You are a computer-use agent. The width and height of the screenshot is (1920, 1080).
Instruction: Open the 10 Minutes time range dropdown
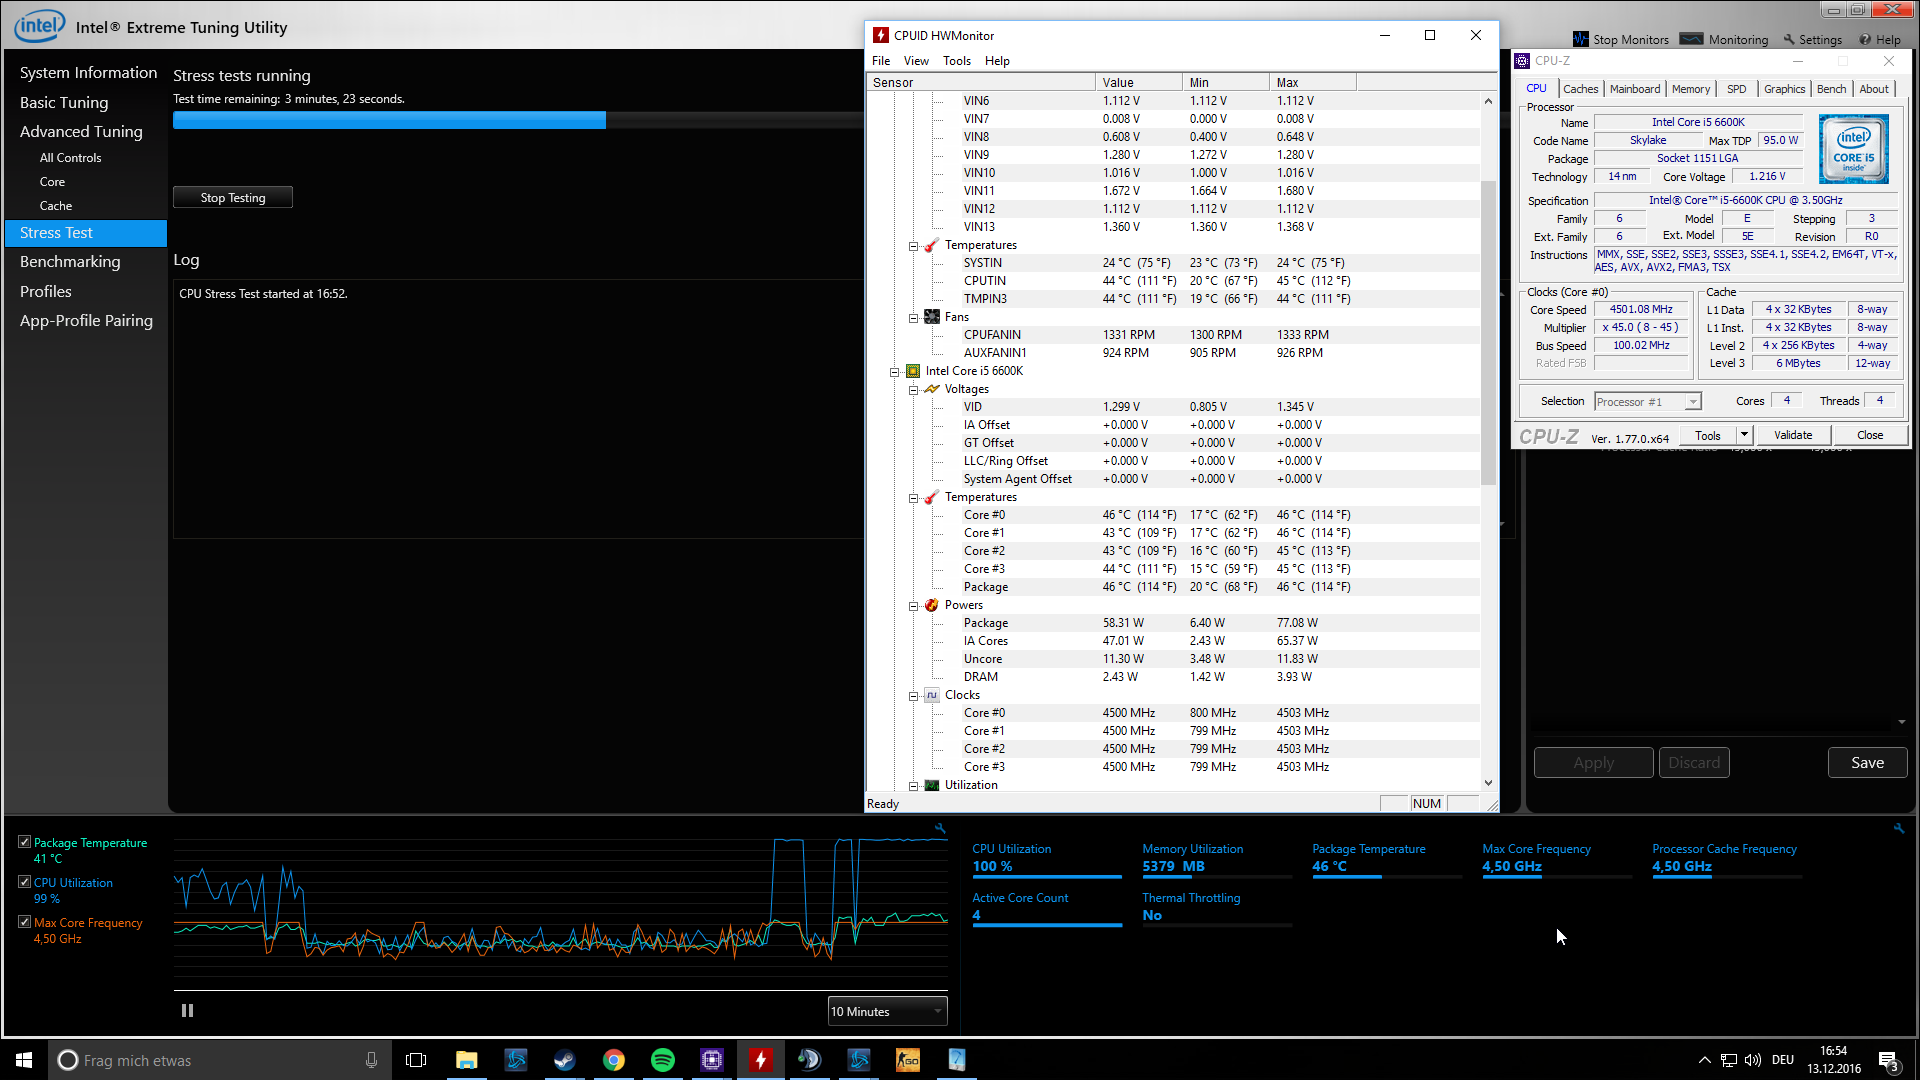[887, 1011]
